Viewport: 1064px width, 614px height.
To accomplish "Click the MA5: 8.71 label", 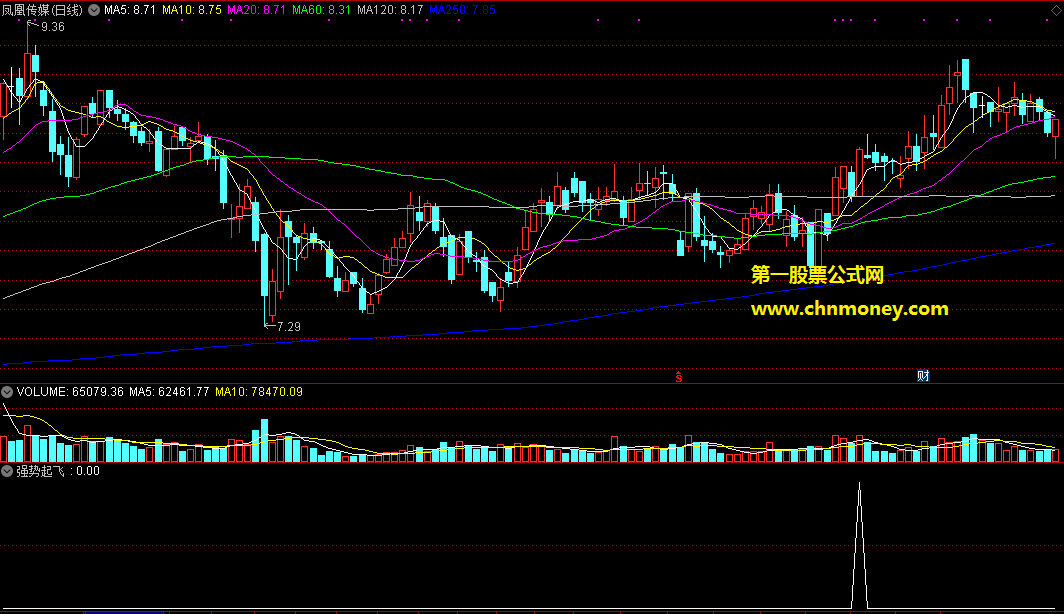I will pyautogui.click(x=130, y=10).
